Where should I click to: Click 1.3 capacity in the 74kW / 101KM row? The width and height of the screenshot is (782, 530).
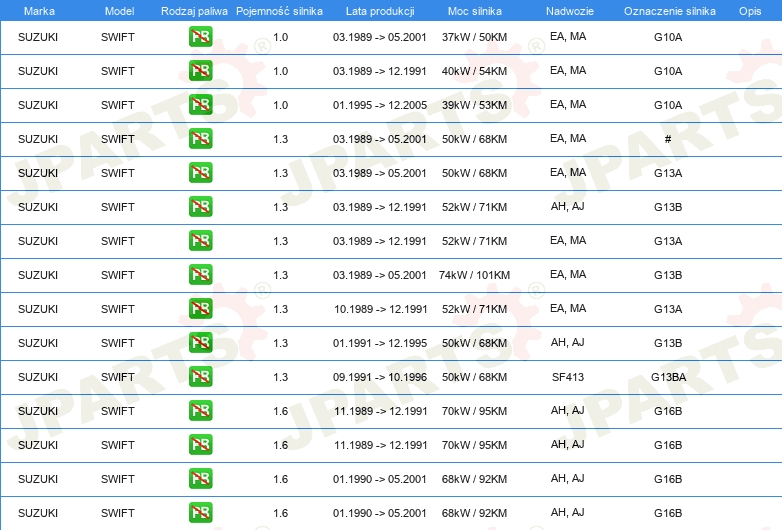(x=281, y=275)
